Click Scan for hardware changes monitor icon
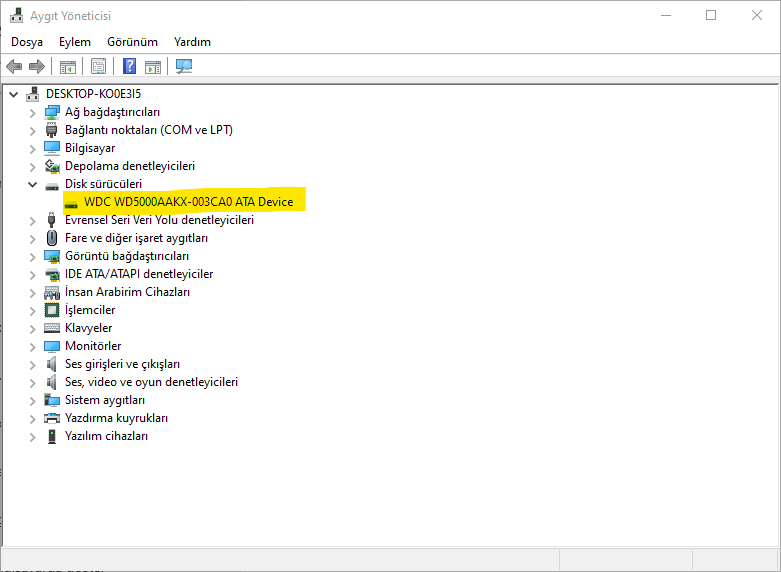Viewport: 781px width, 572px height. (184, 66)
